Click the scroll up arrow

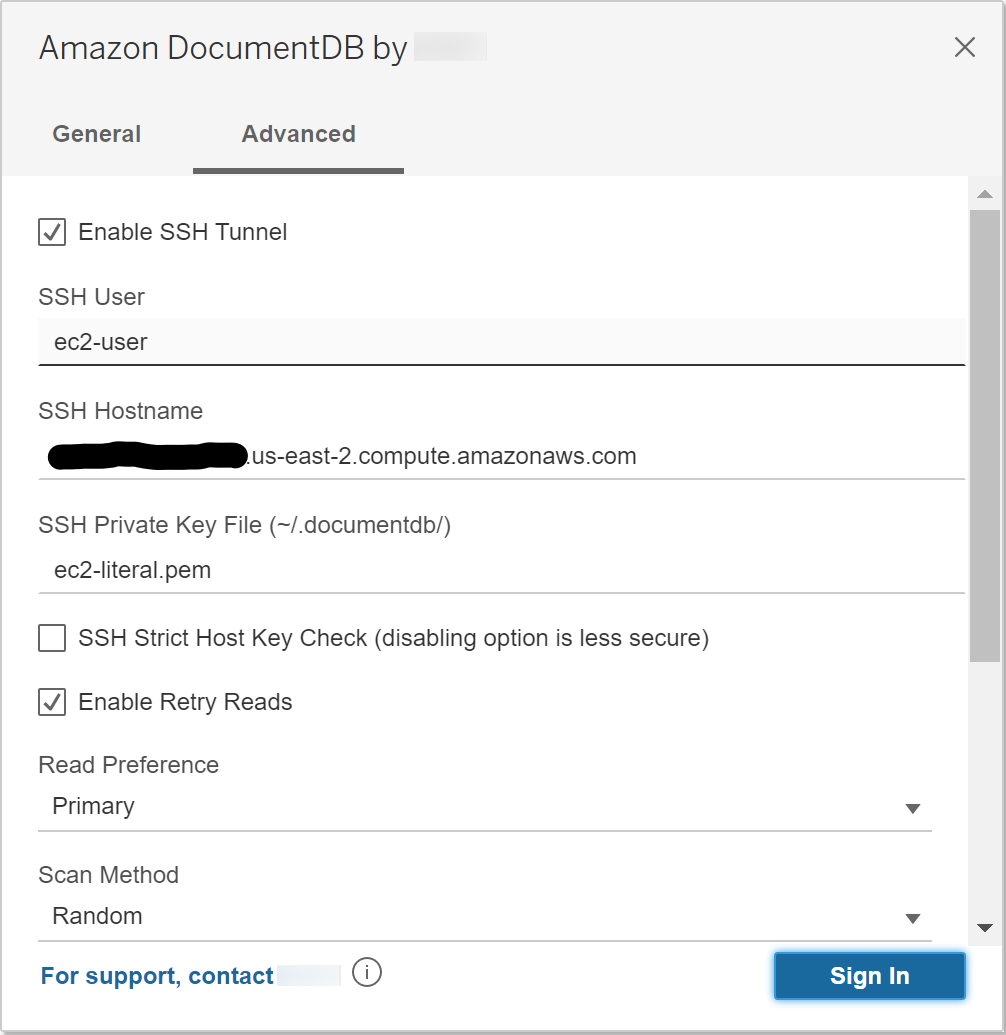(x=984, y=194)
